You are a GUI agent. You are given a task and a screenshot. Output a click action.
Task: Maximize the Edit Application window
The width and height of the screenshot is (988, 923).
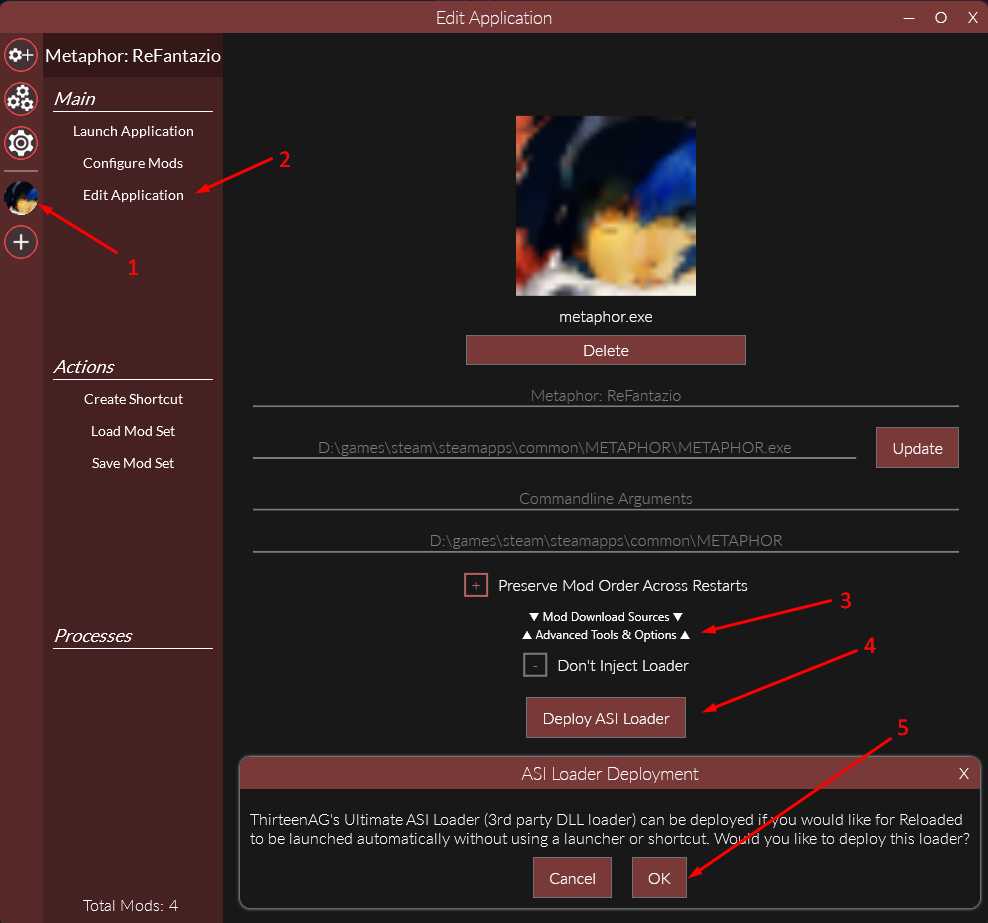tap(941, 18)
